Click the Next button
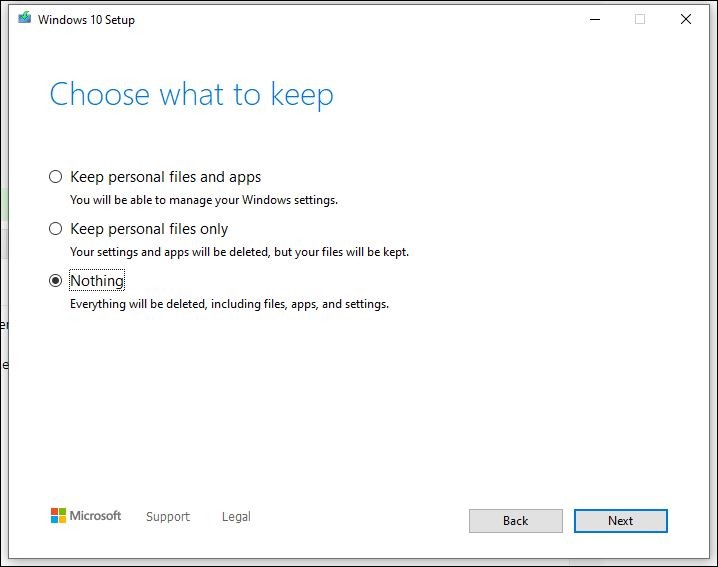Screen dimensions: 718x567 tap(620, 521)
